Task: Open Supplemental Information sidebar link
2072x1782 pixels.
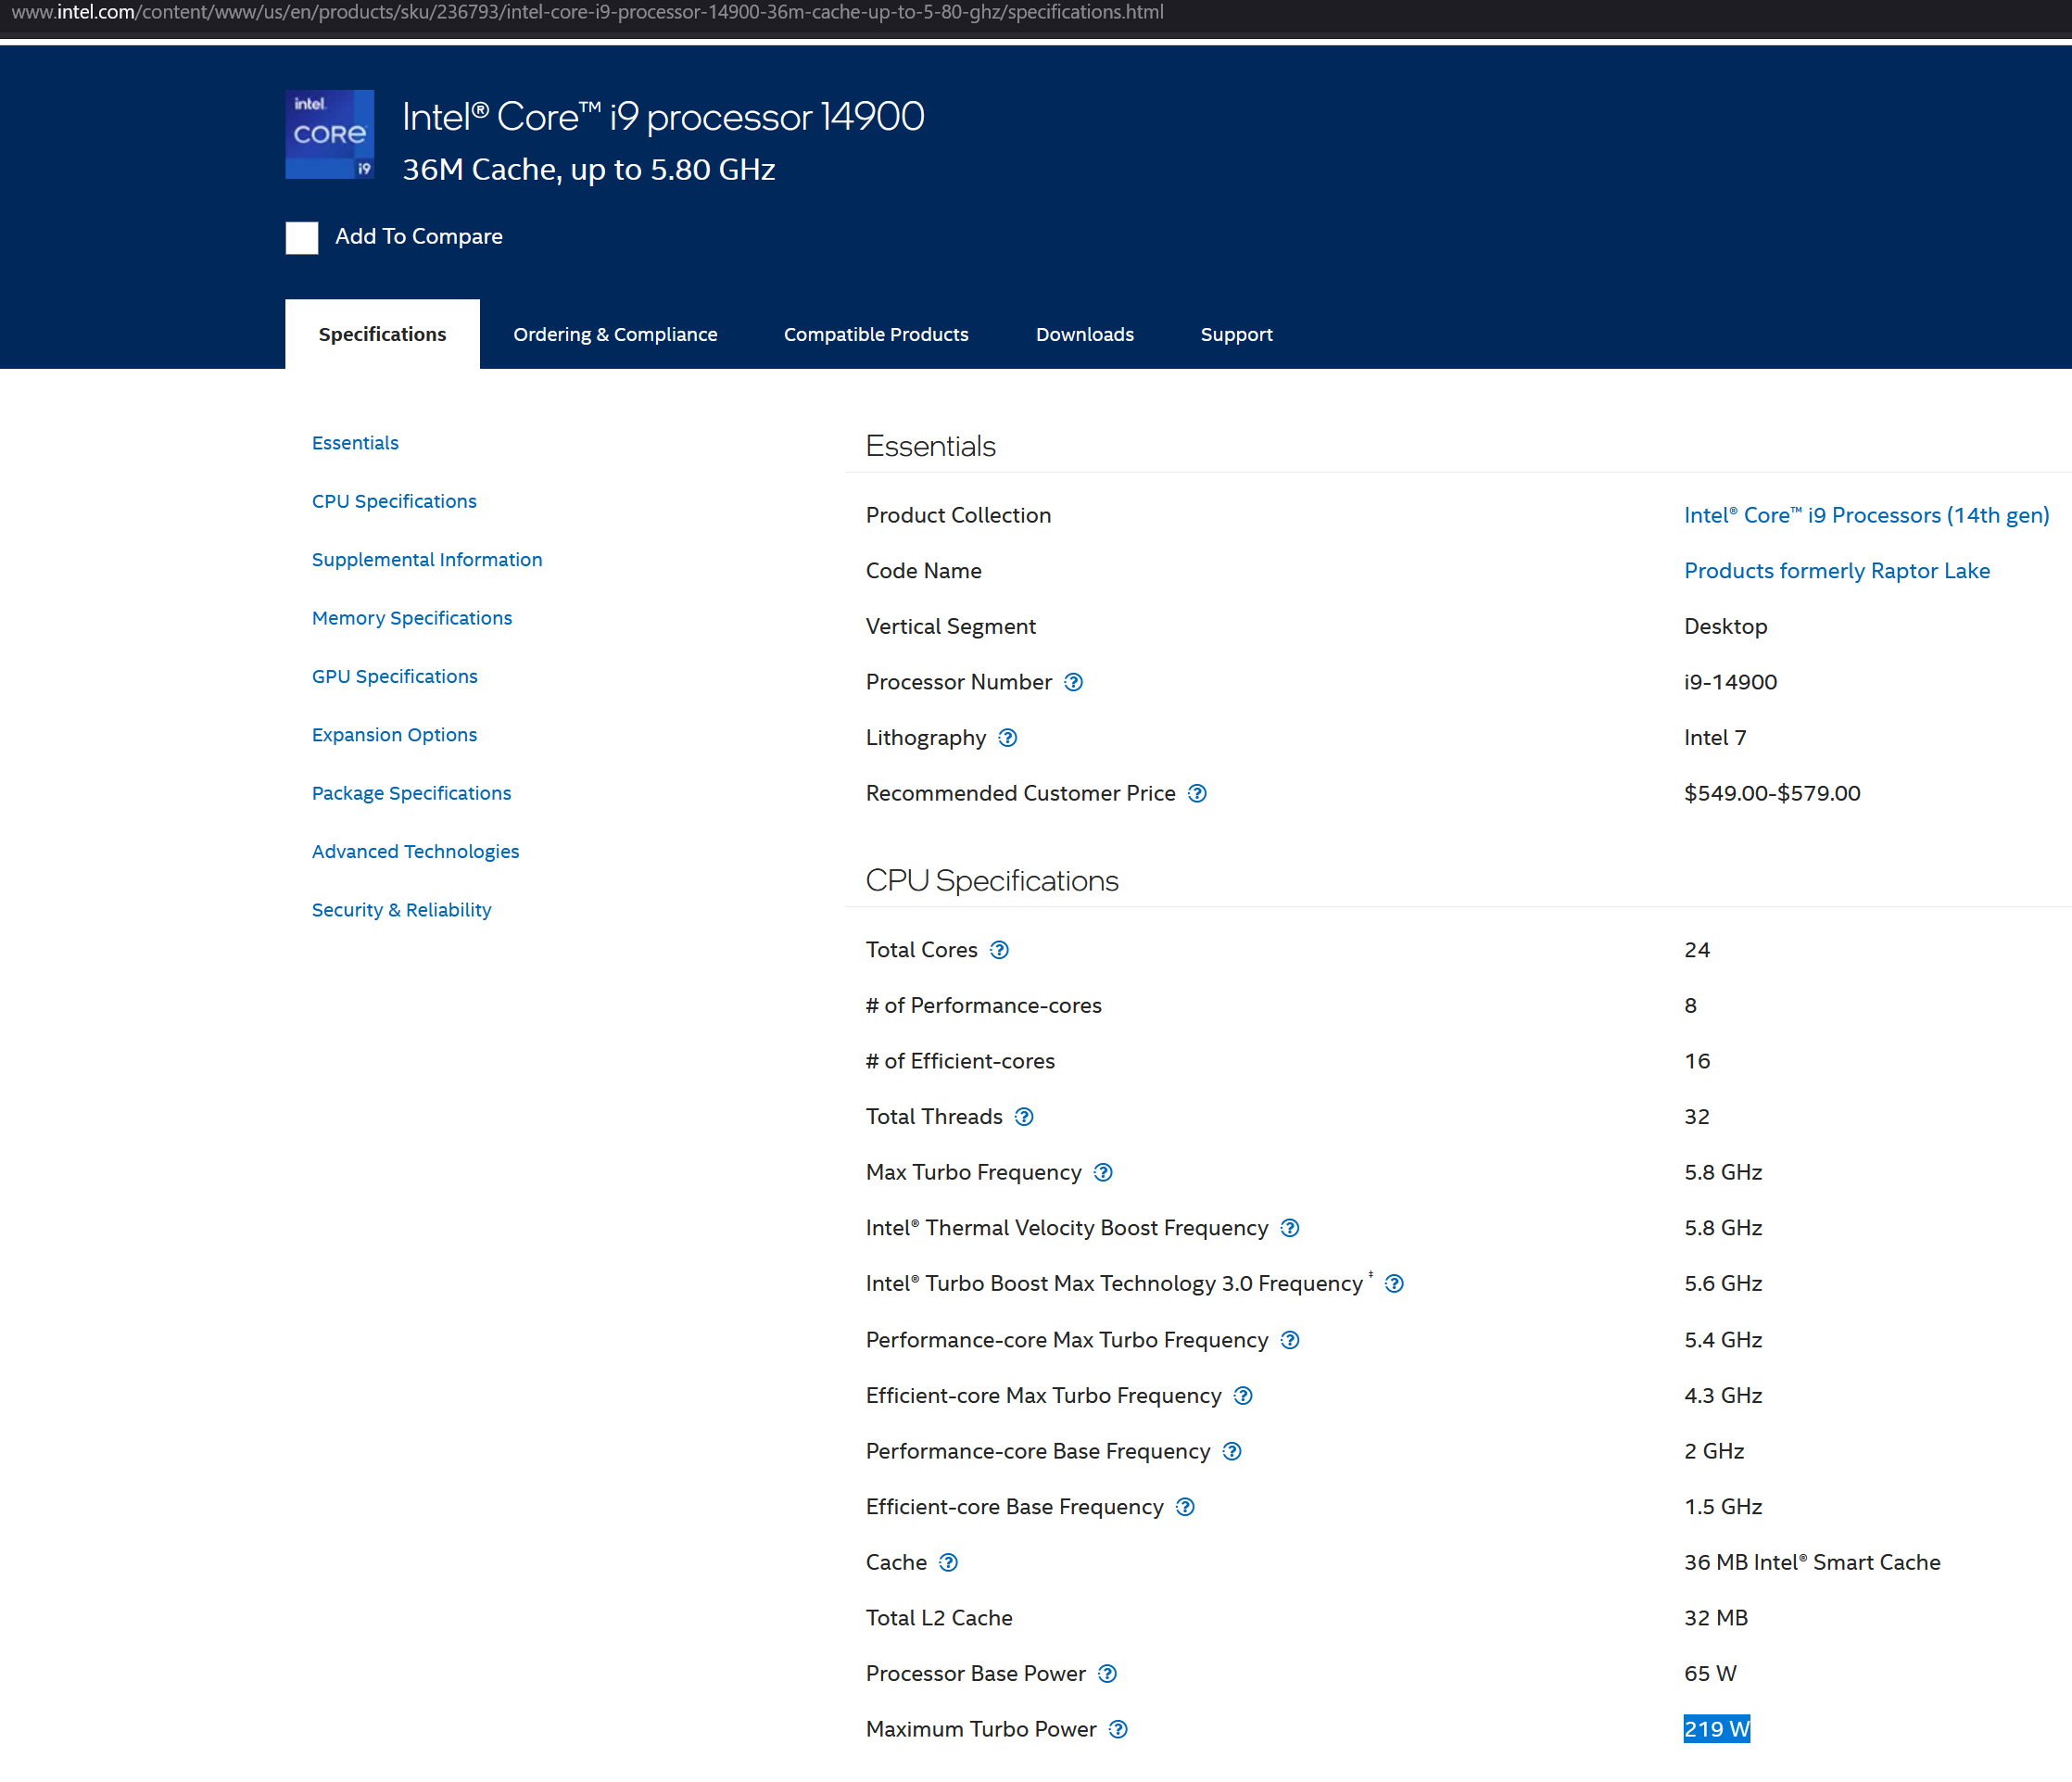Action: (x=427, y=560)
